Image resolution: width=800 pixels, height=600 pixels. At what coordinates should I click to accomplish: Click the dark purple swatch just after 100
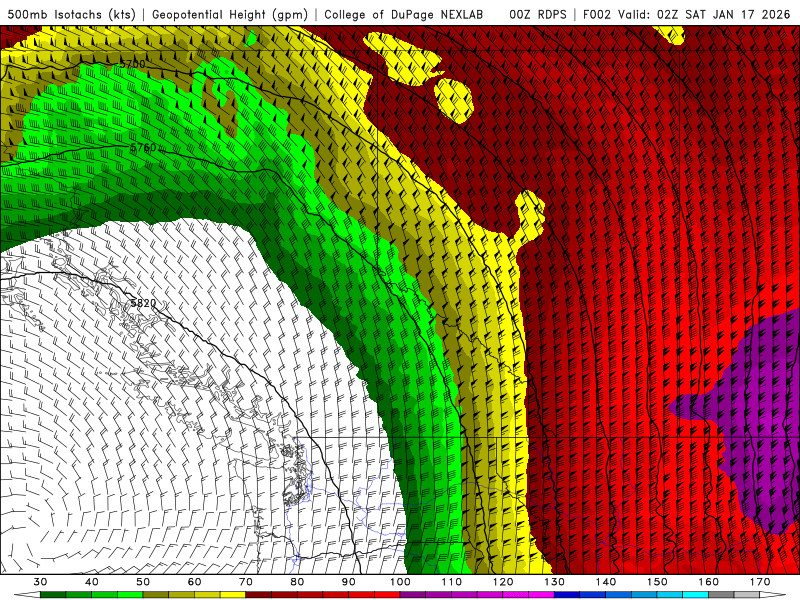(413, 596)
